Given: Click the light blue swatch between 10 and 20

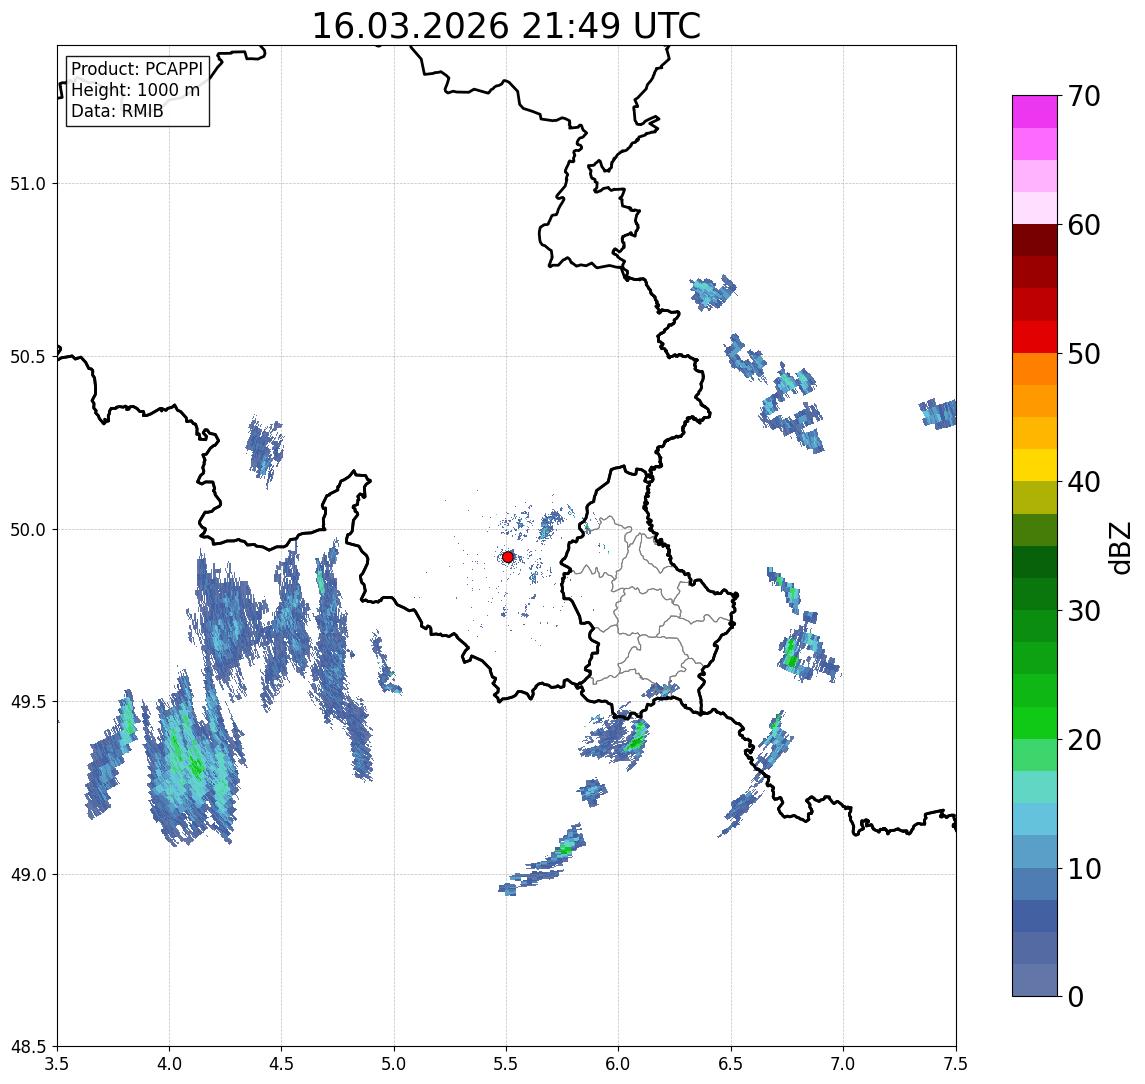Looking at the screenshot, I should [1035, 820].
